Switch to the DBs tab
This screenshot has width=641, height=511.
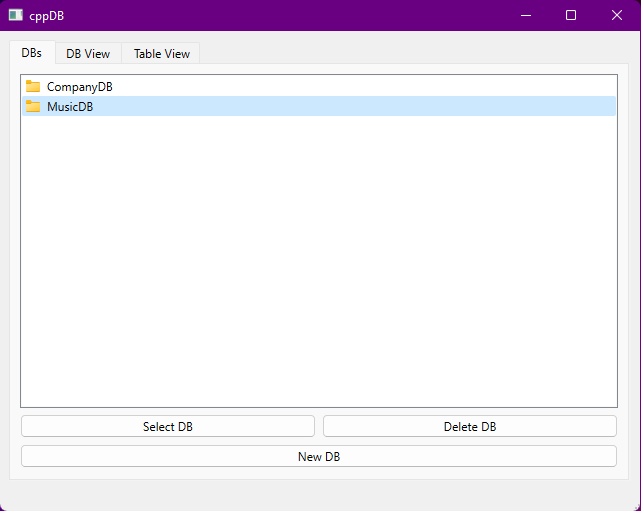click(x=32, y=53)
